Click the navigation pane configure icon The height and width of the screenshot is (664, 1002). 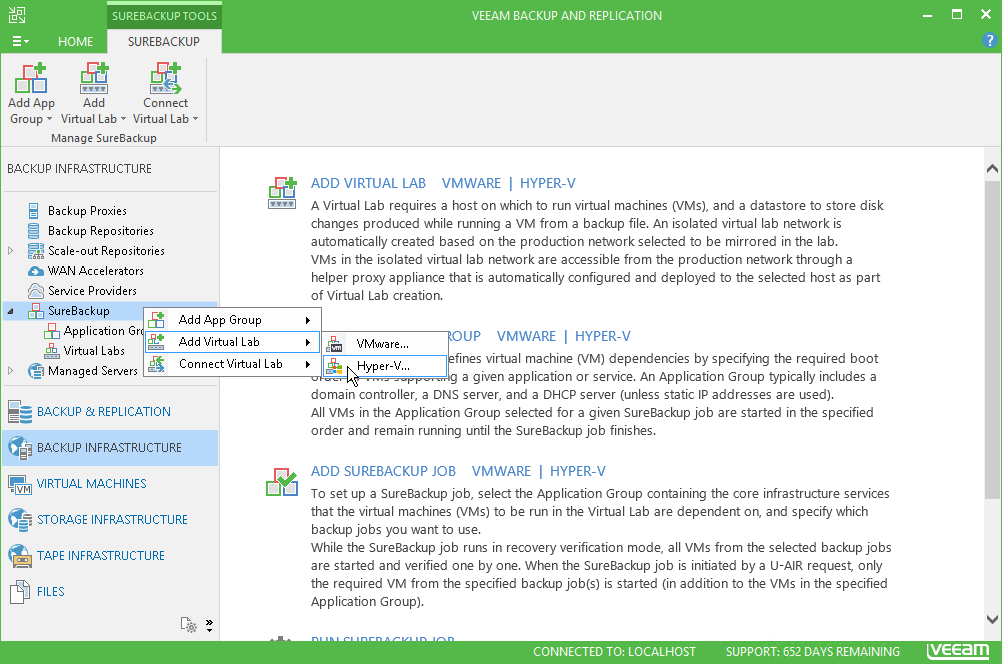[x=189, y=624]
